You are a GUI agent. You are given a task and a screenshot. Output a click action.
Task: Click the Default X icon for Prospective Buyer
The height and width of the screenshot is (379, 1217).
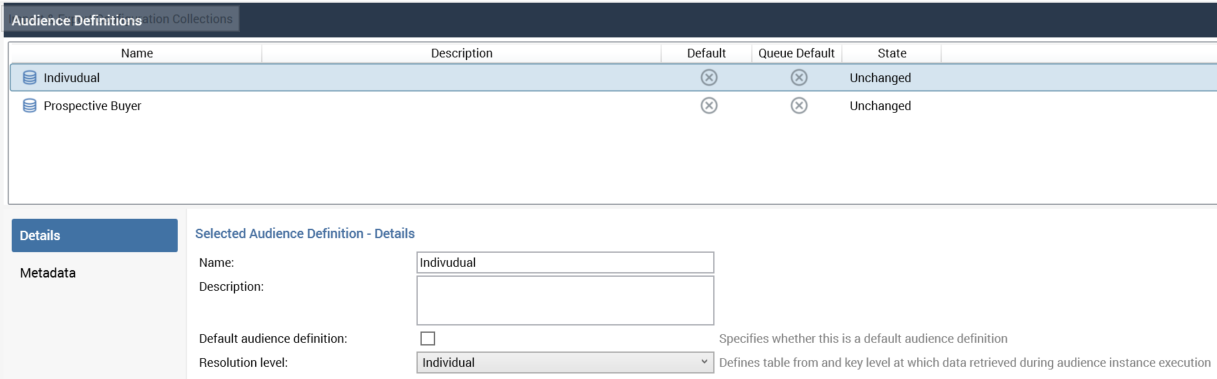click(x=708, y=106)
